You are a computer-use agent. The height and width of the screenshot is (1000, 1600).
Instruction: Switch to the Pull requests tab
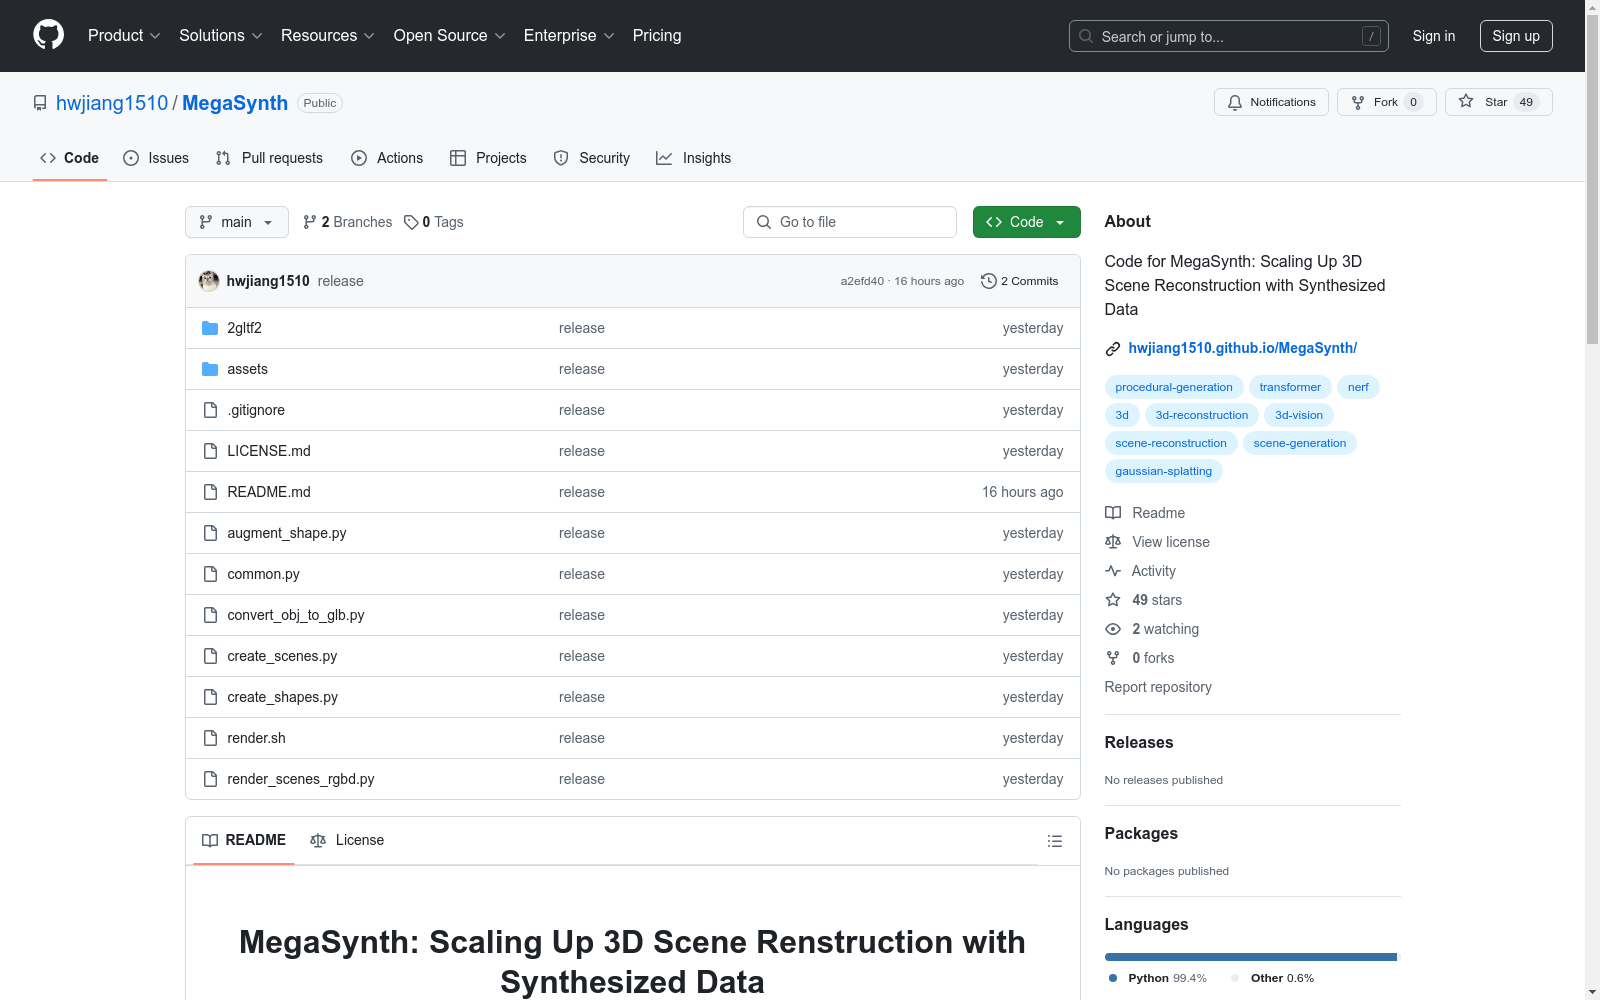(269, 158)
